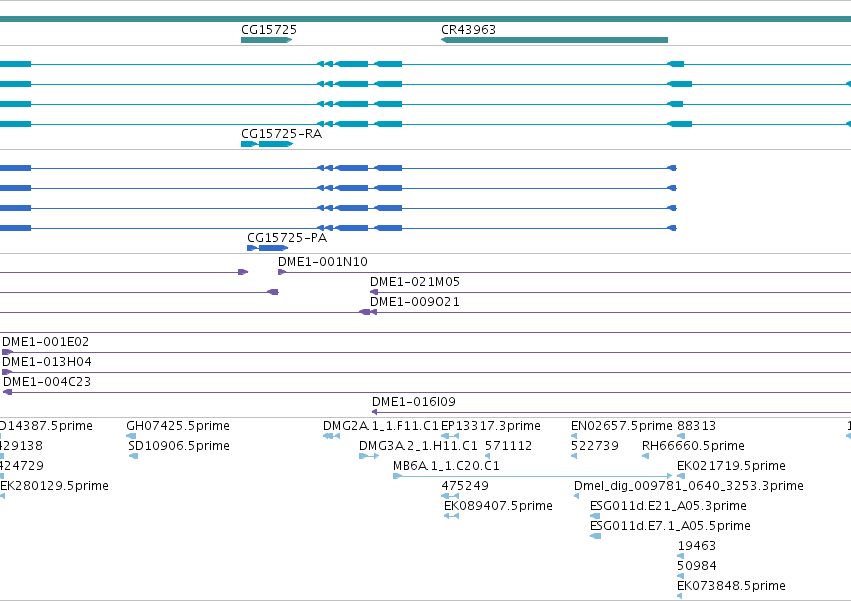
Task: Click the CR43963 gene span bar
Action: click(x=554, y=40)
